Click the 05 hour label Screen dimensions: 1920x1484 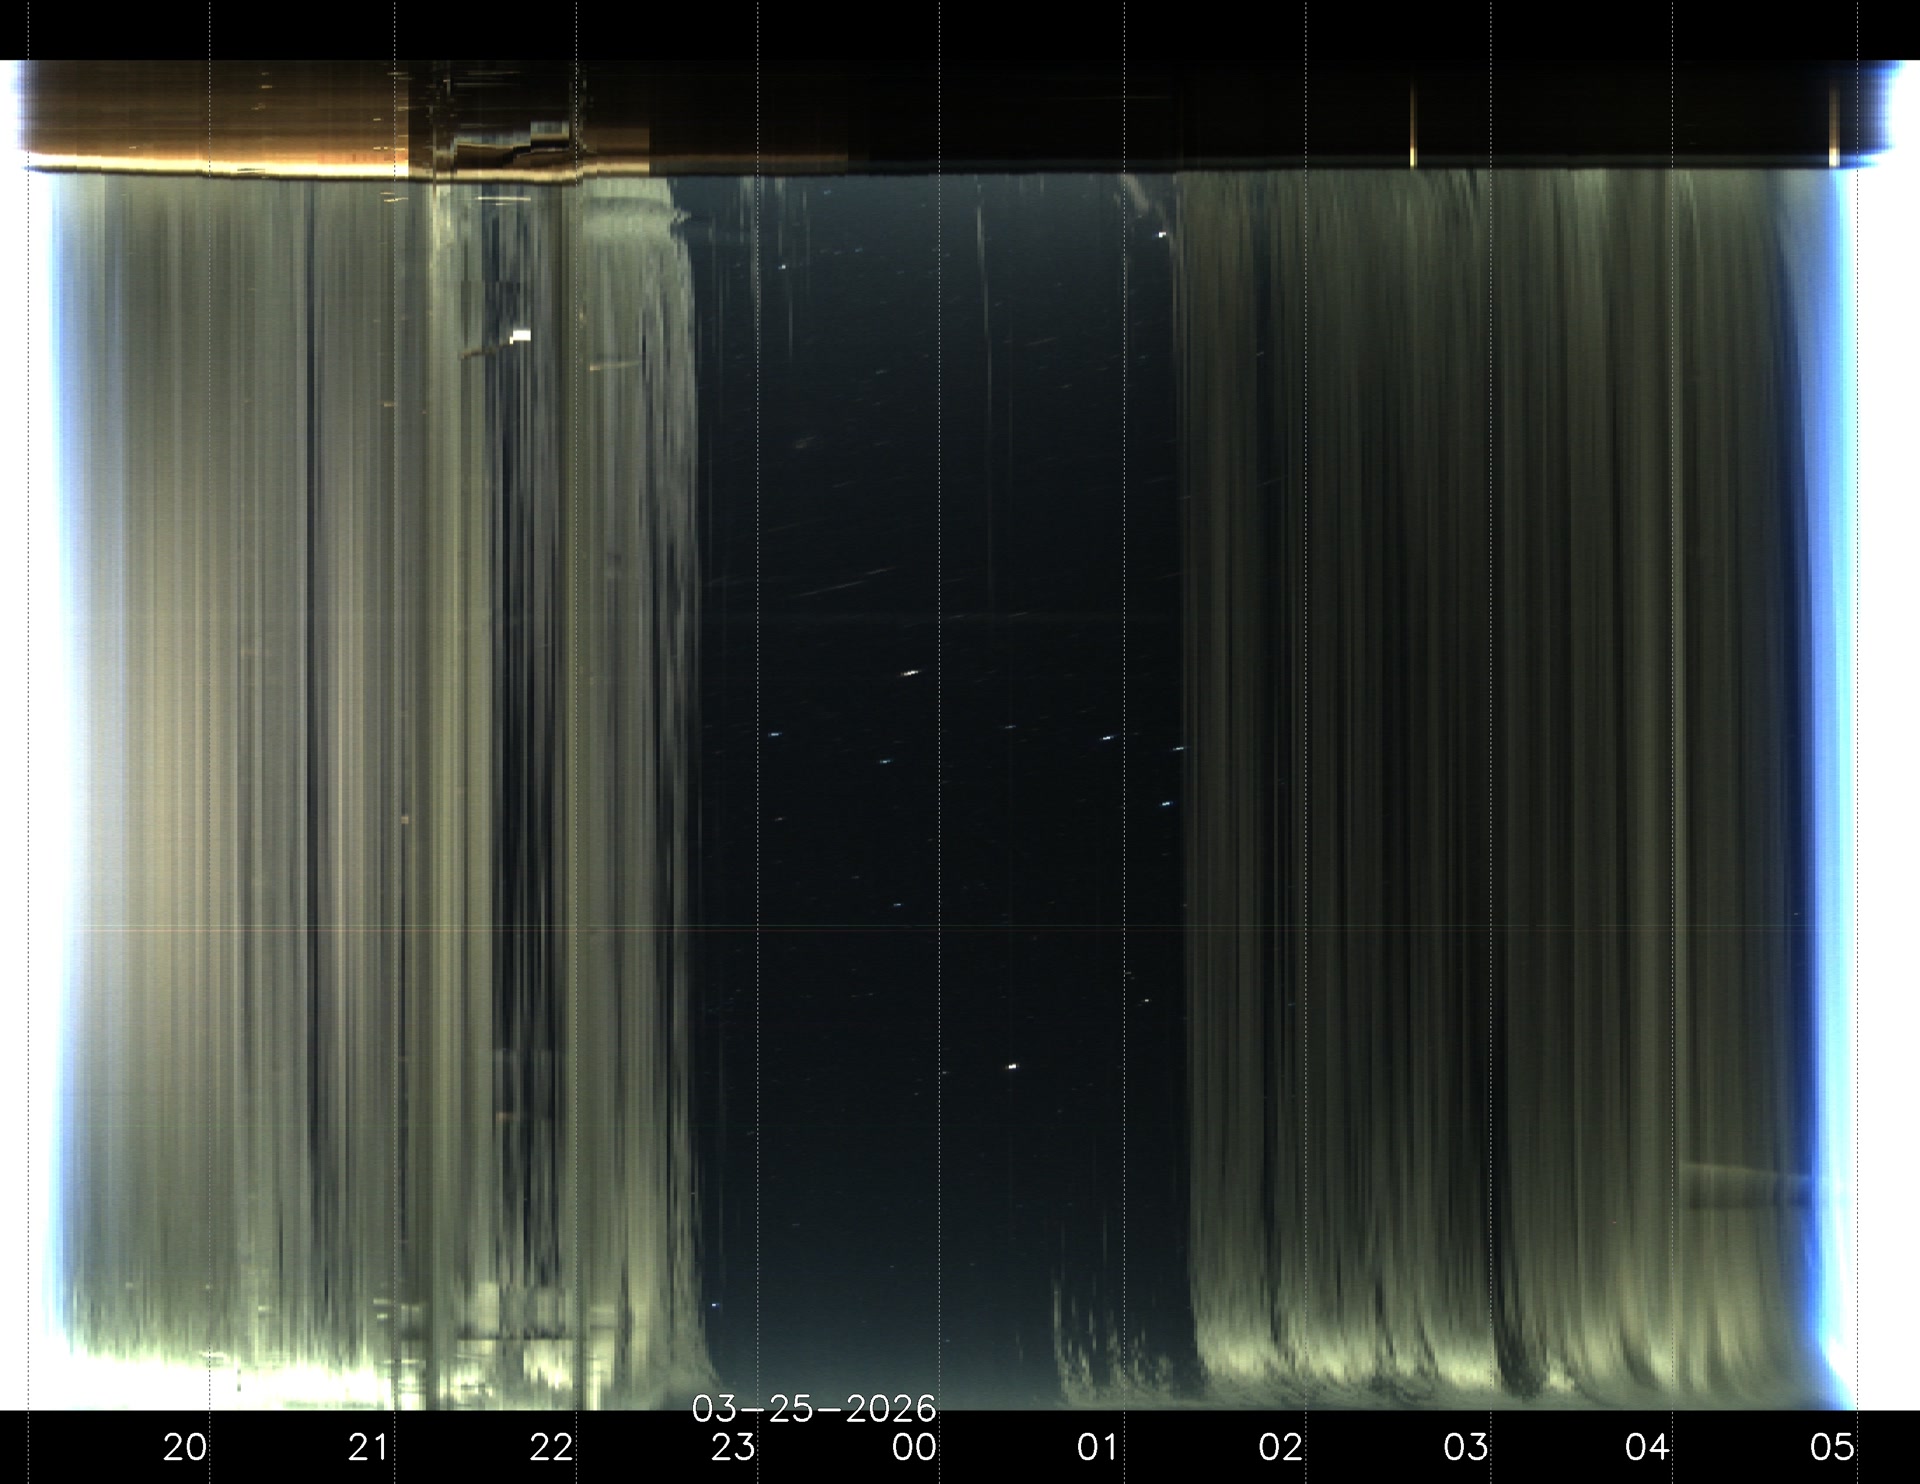click(x=1832, y=1447)
